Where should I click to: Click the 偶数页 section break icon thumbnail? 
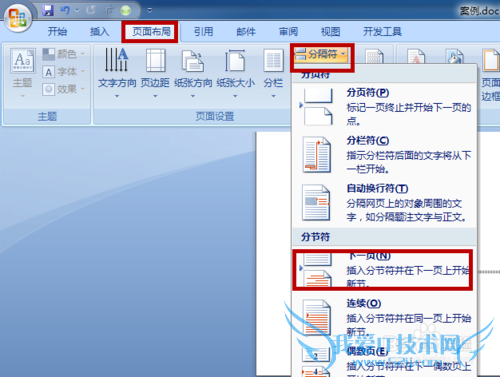pos(316,362)
